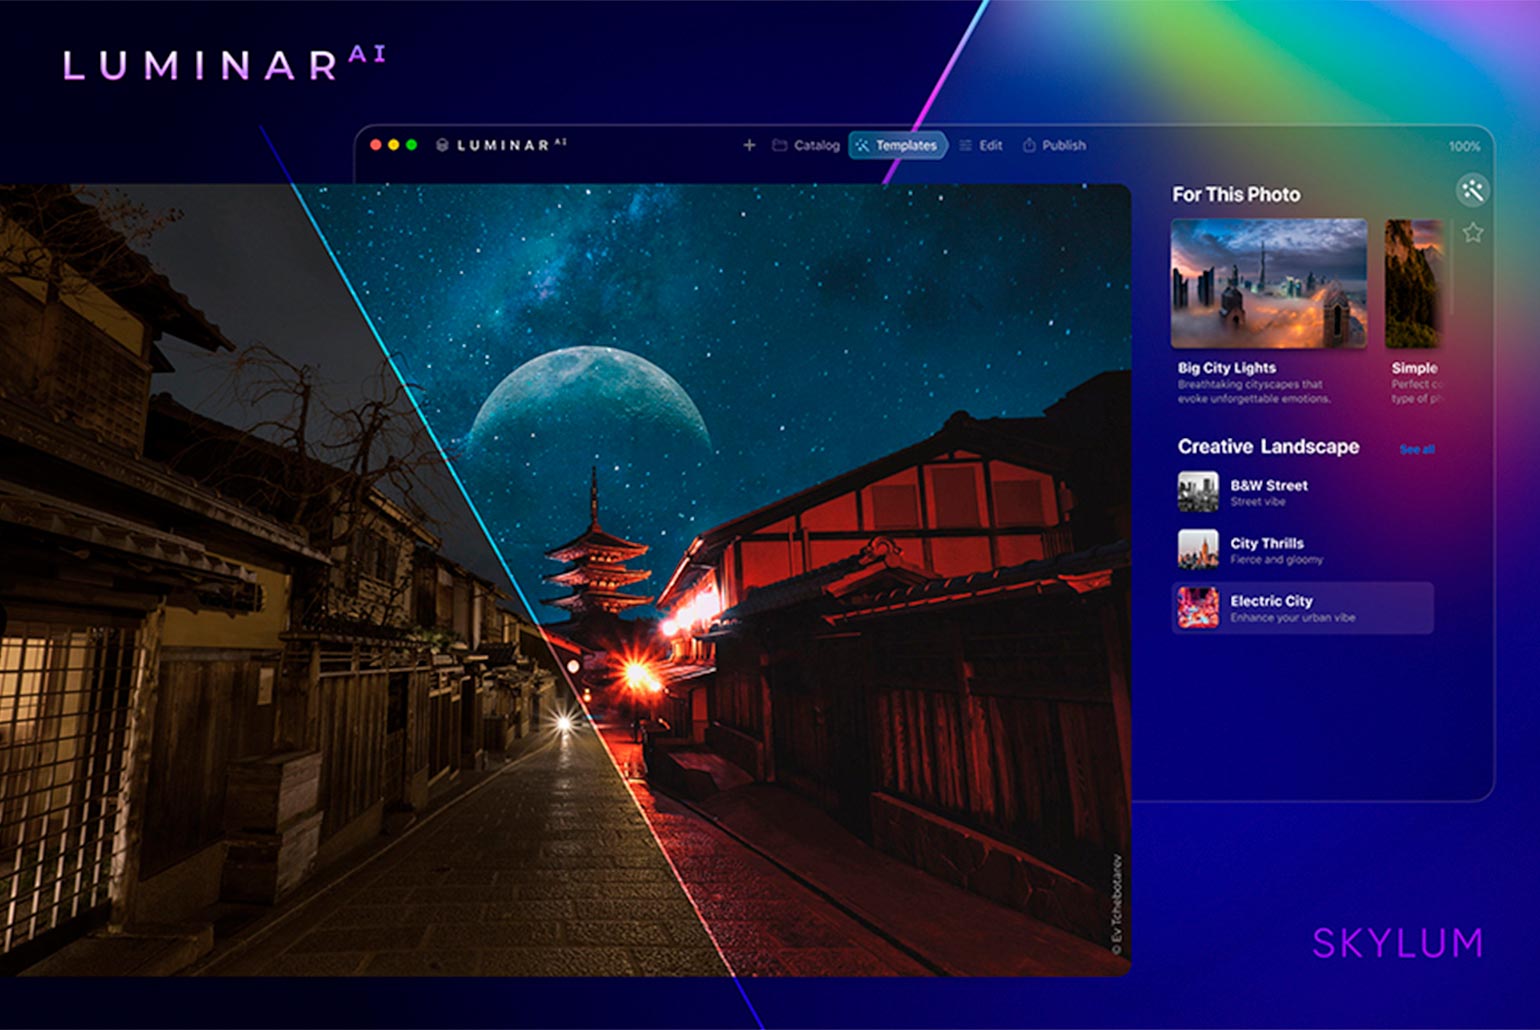Click the 'For This Photo' heading
Screen dimensions: 1540x1030
tap(1236, 195)
